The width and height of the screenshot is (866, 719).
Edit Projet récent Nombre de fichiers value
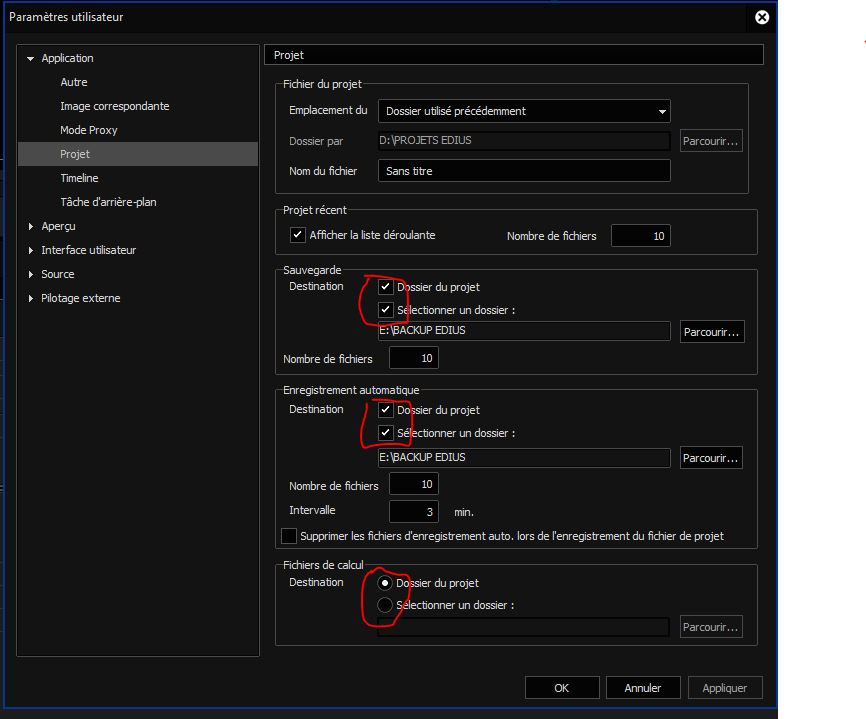641,236
